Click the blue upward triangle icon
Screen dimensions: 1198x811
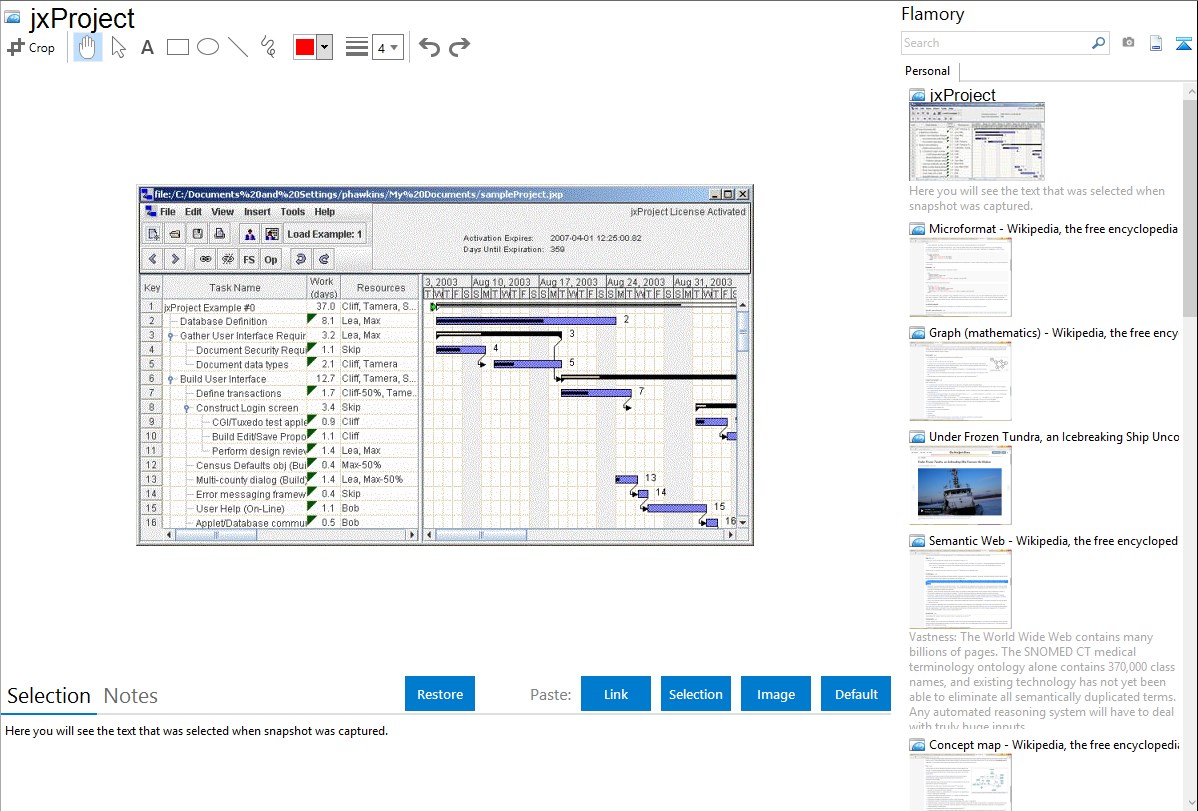[x=1183, y=43]
